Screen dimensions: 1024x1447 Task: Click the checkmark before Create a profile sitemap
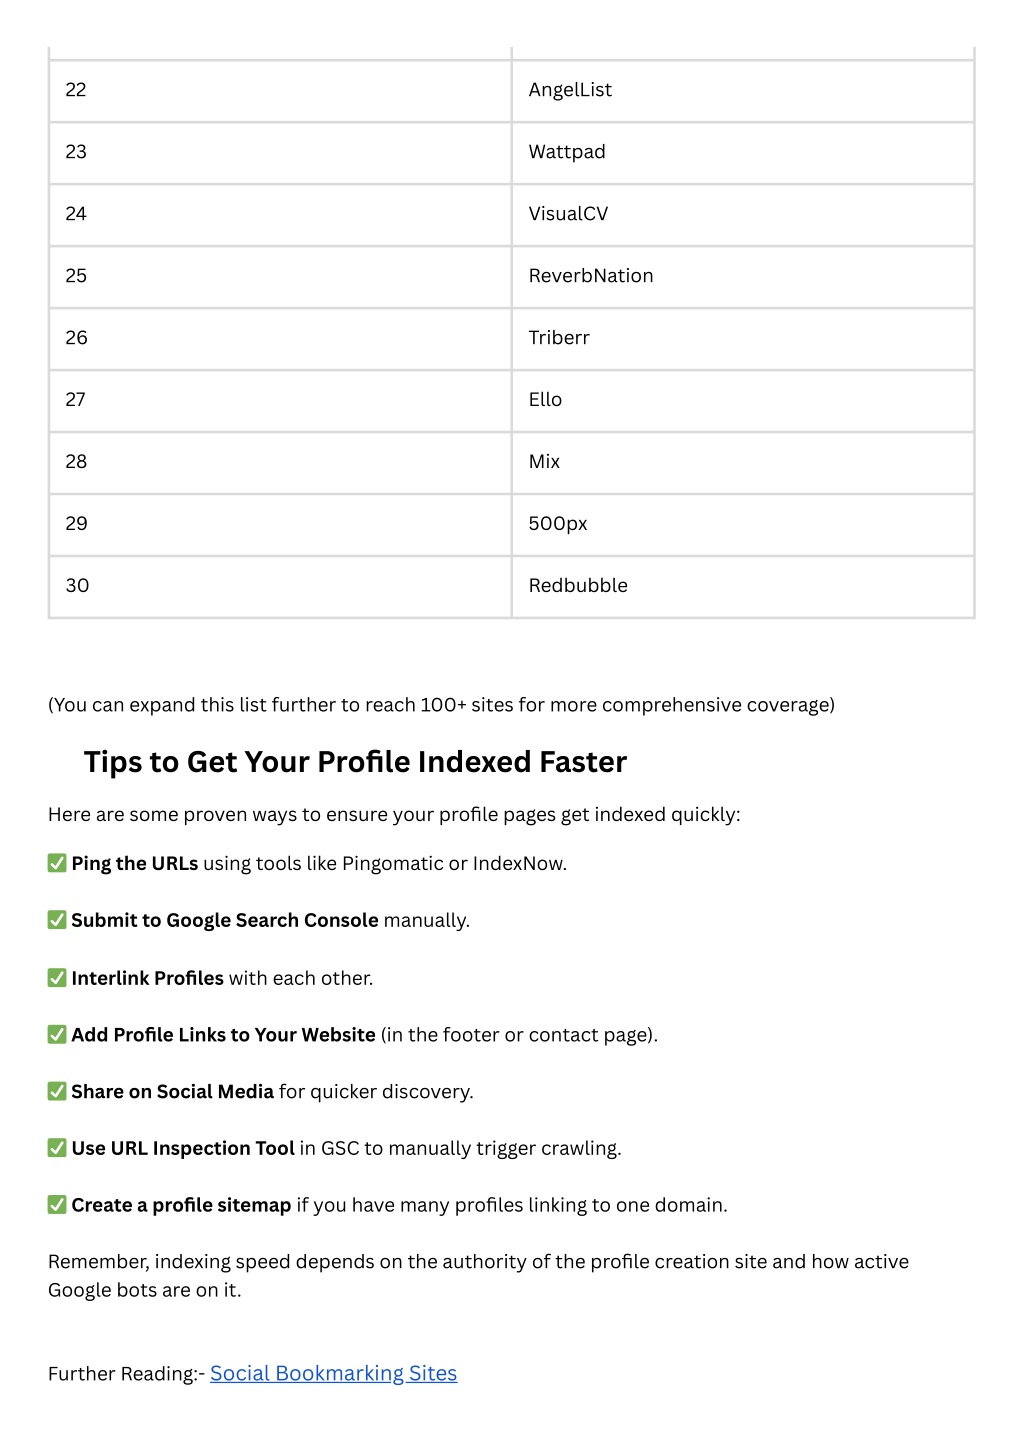coord(57,1205)
